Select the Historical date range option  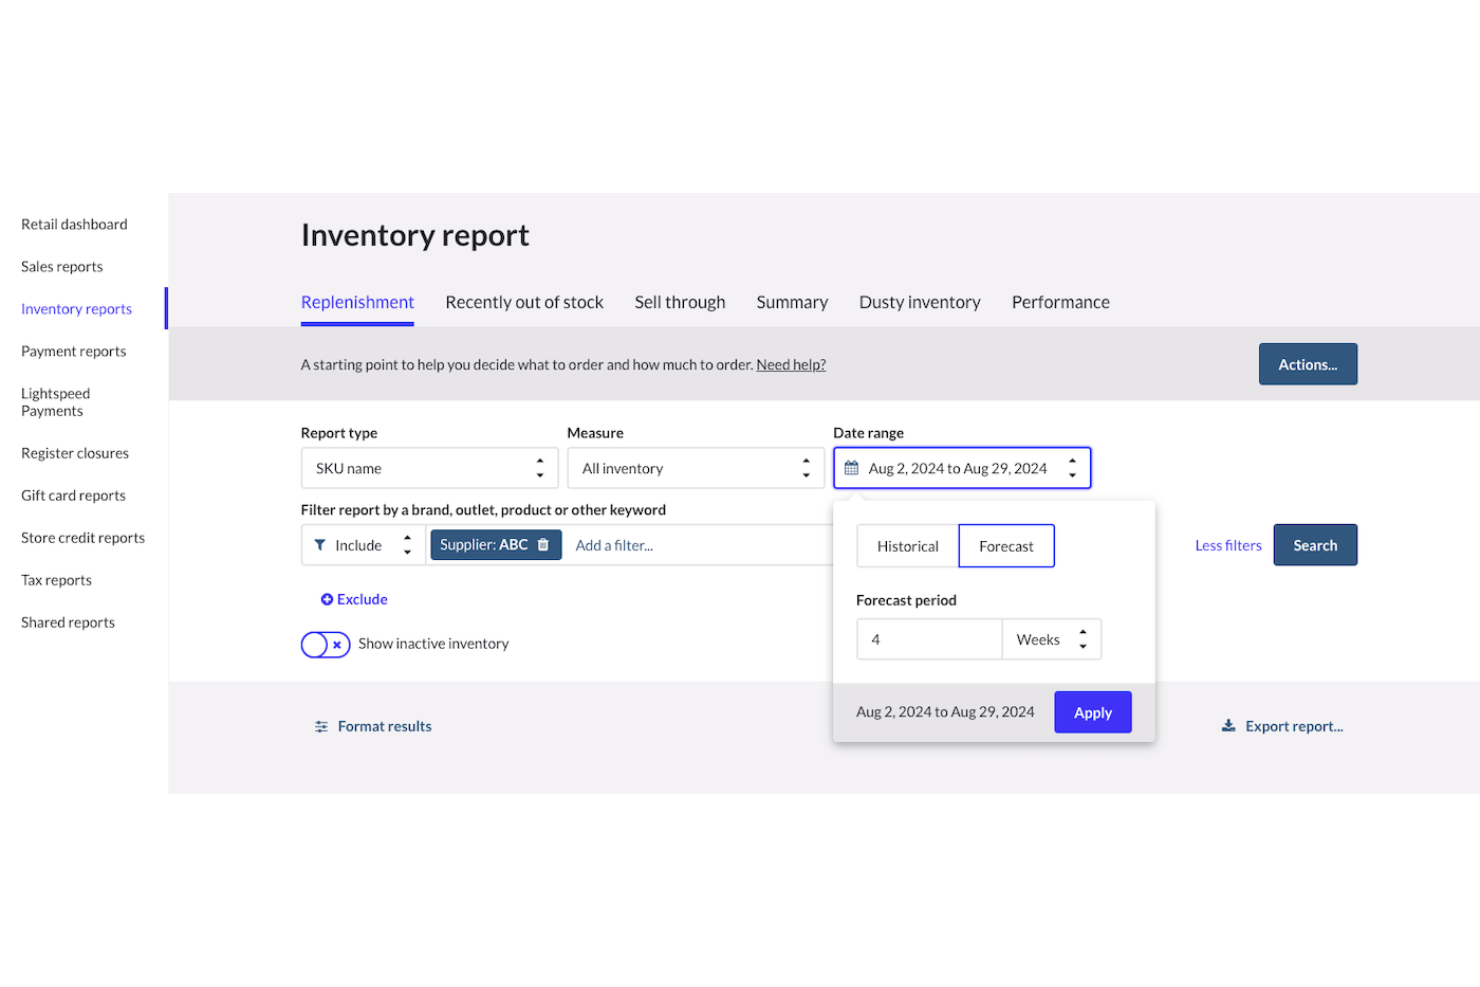(x=907, y=546)
